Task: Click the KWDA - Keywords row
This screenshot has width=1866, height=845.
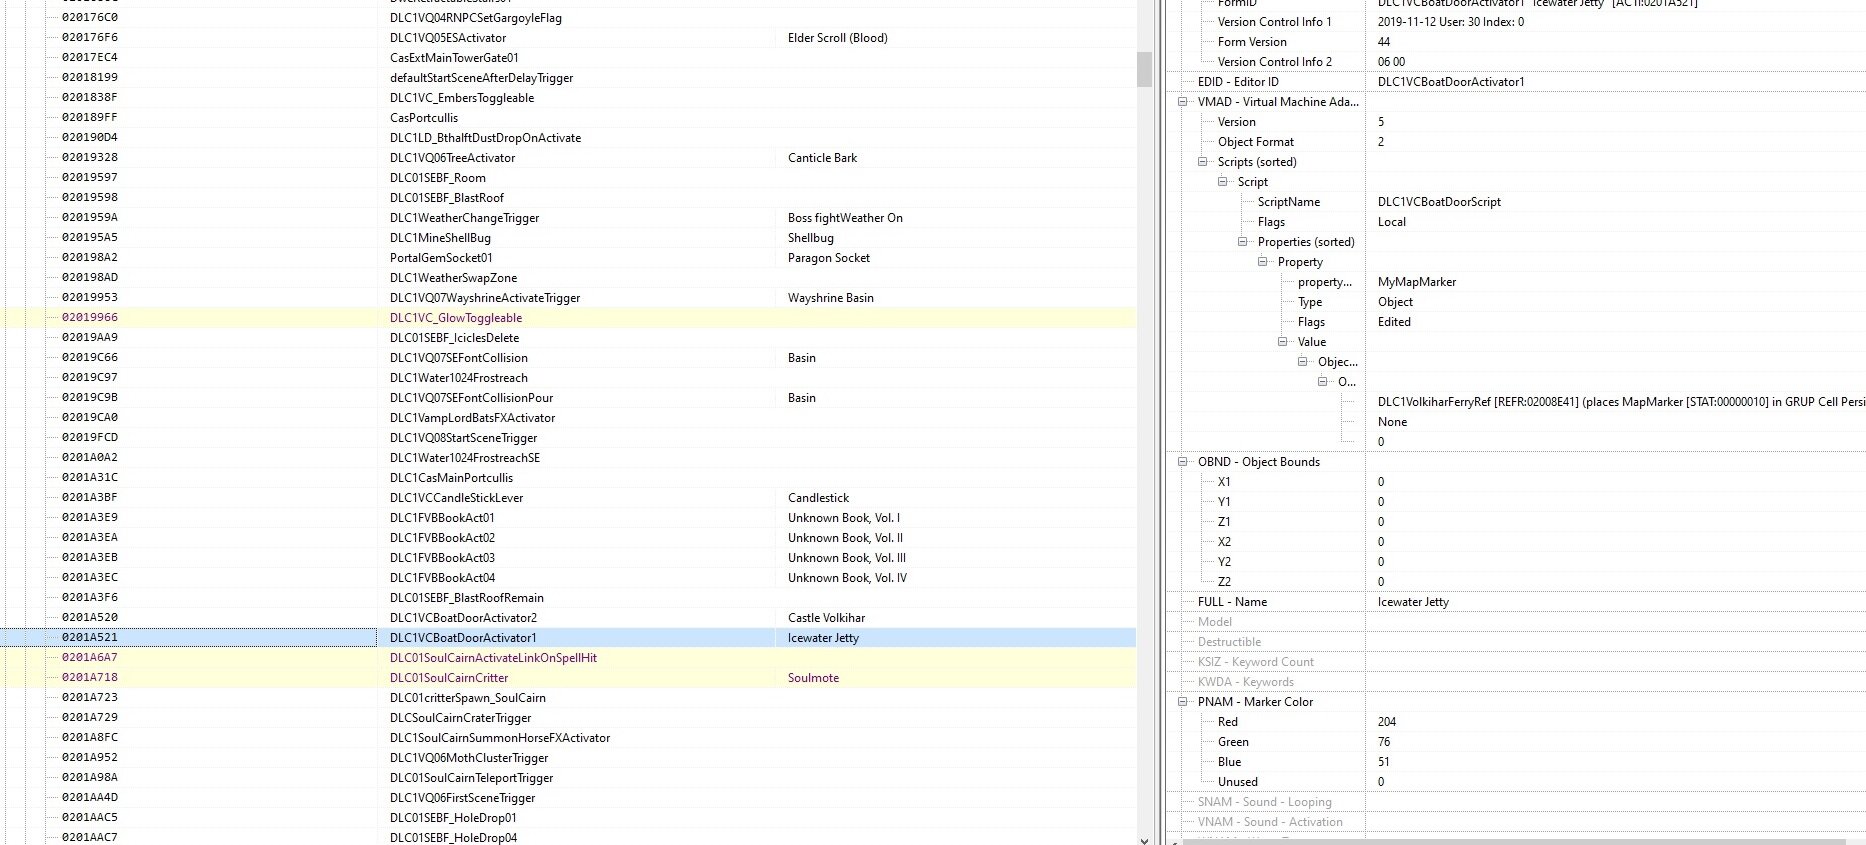Action: 1516,682
